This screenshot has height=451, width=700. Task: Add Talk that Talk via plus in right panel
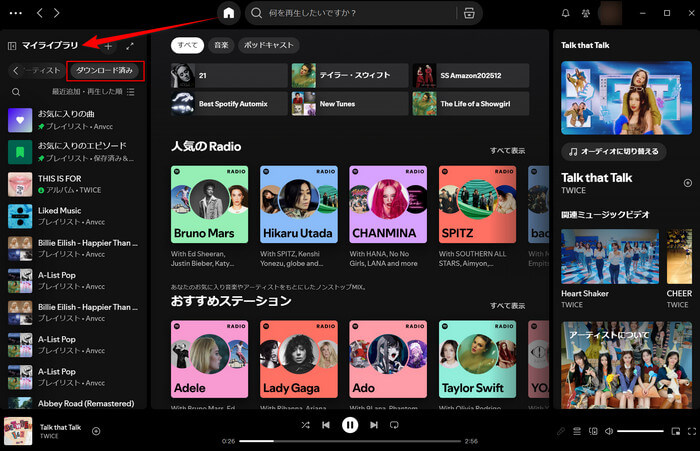(x=688, y=183)
